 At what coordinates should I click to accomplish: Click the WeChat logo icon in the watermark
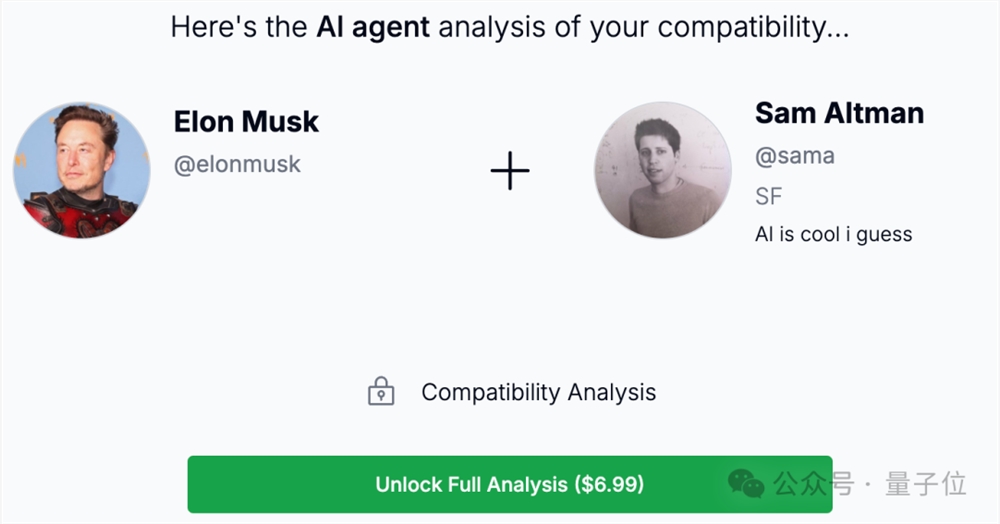[746, 484]
